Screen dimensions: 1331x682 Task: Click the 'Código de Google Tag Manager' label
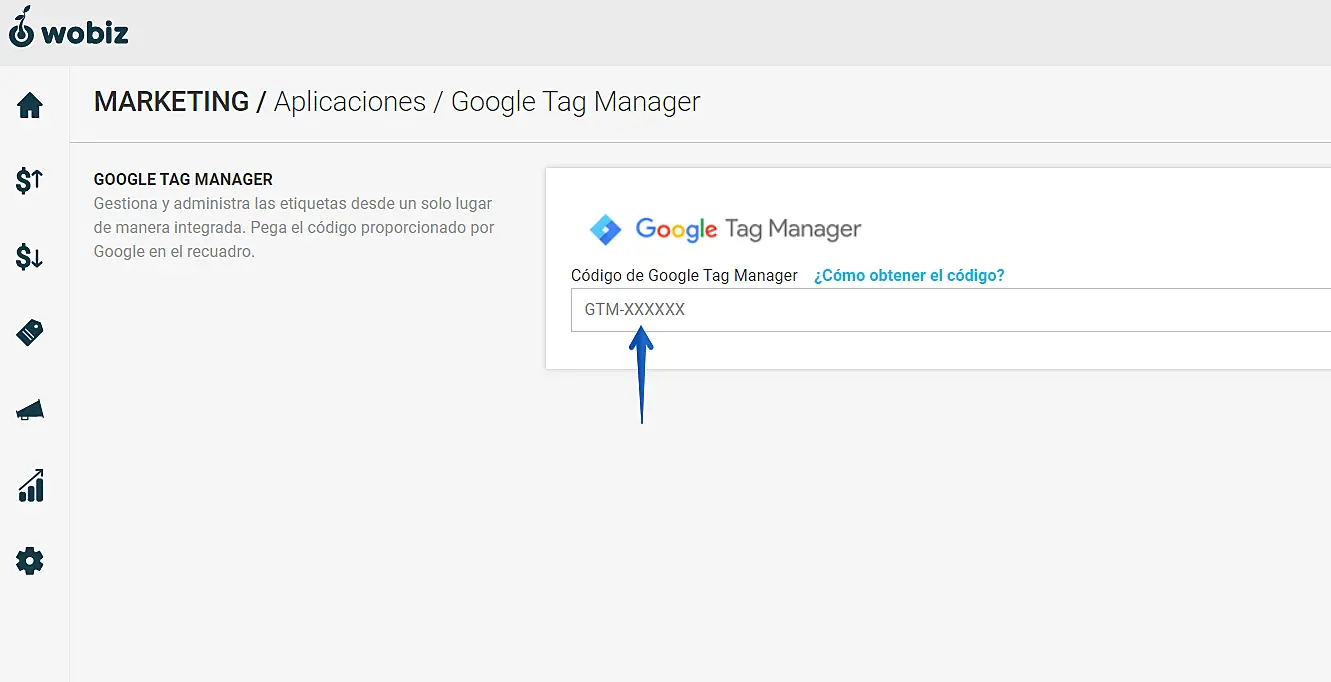coord(684,275)
